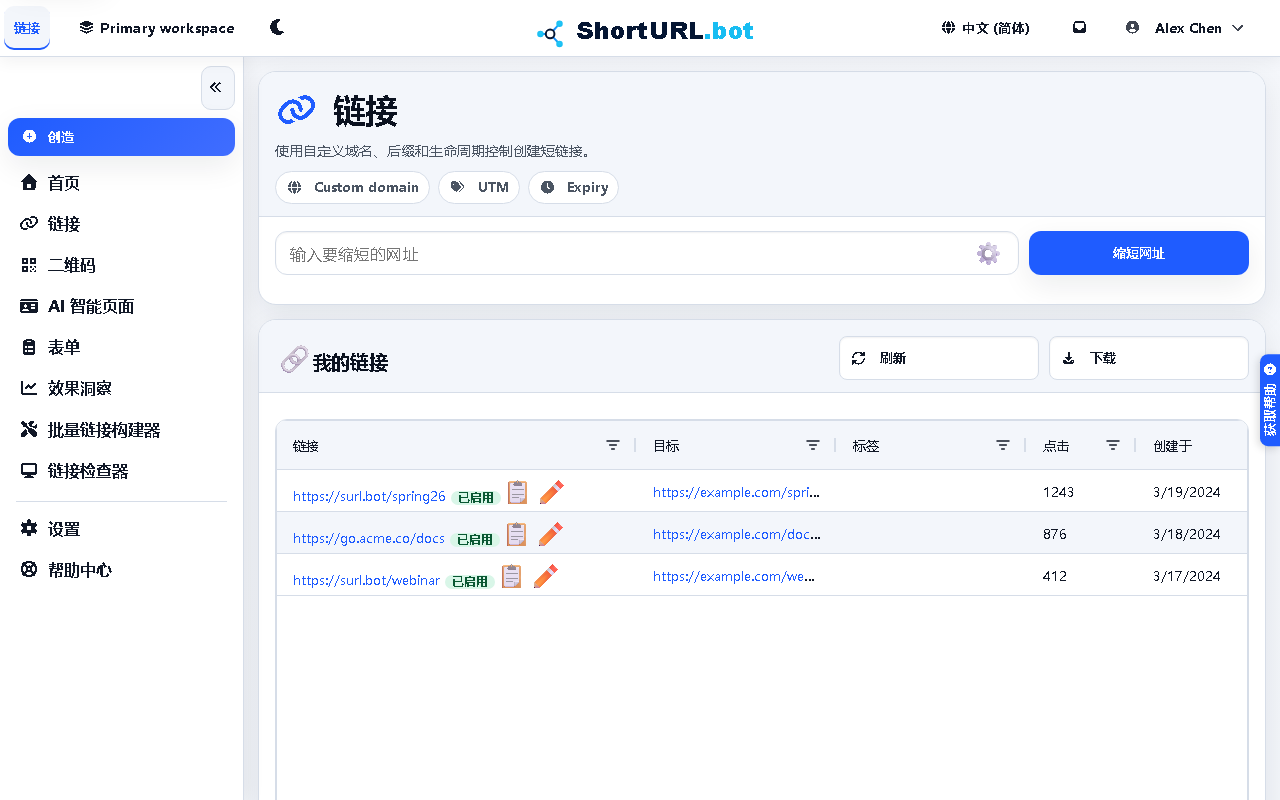The width and height of the screenshot is (1280, 800).
Task: Click the click count 1243
Action: (1058, 492)
